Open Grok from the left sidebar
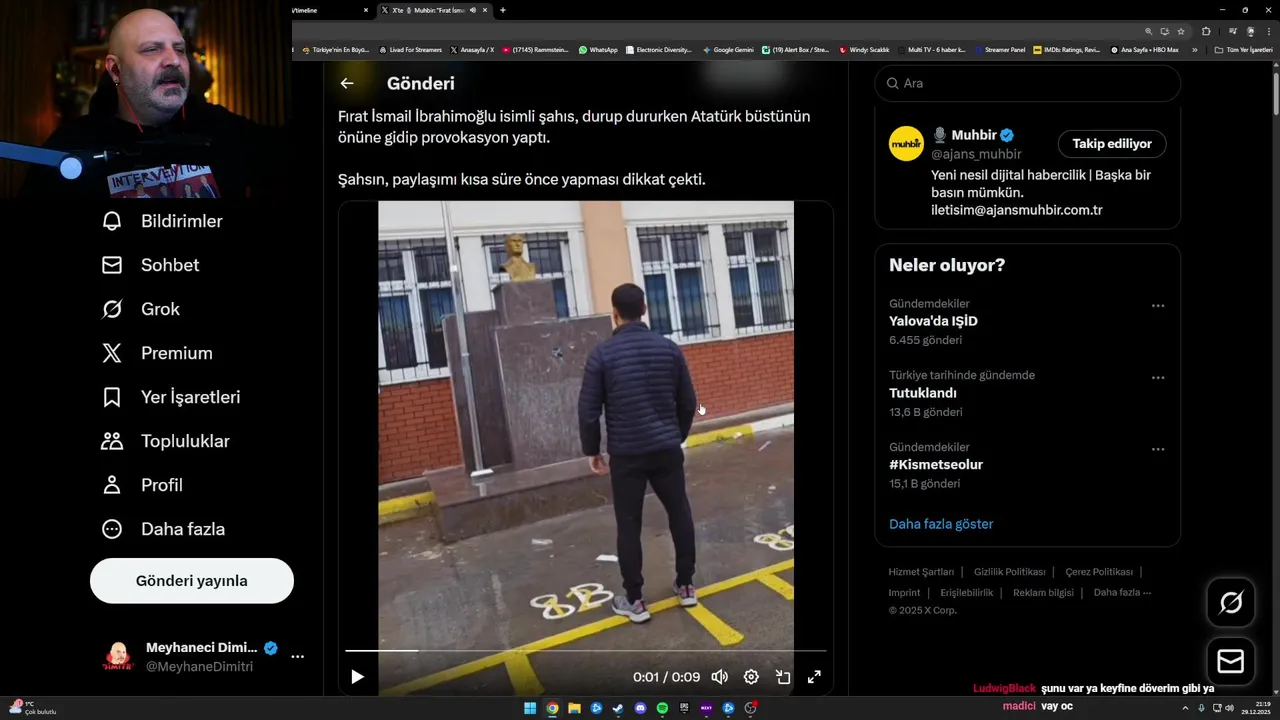 tap(140, 309)
